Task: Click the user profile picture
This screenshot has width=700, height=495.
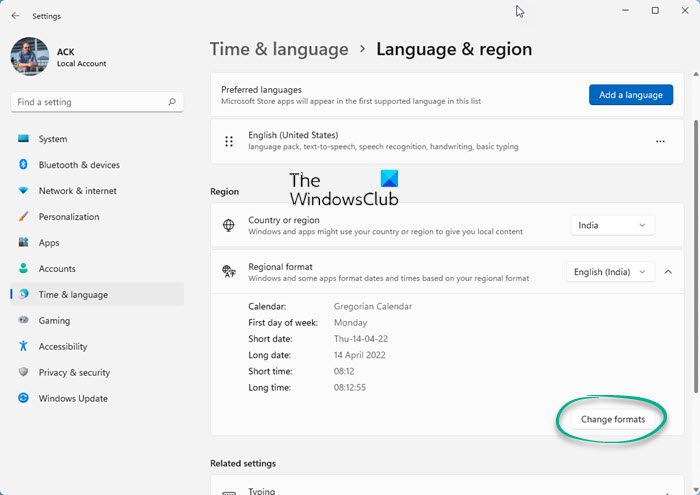Action: click(30, 56)
